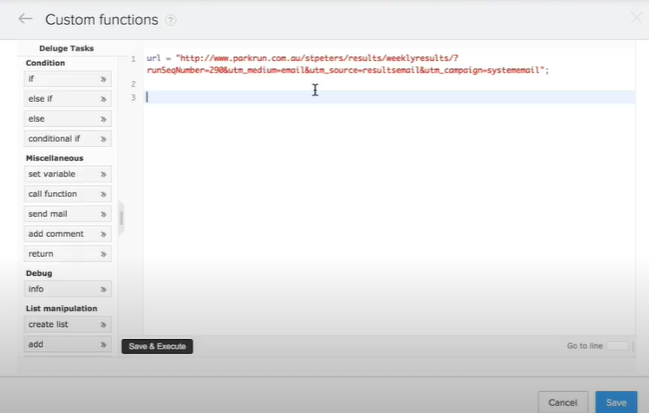Add a 'call function' task
The width and height of the screenshot is (649, 413).
[67, 194]
